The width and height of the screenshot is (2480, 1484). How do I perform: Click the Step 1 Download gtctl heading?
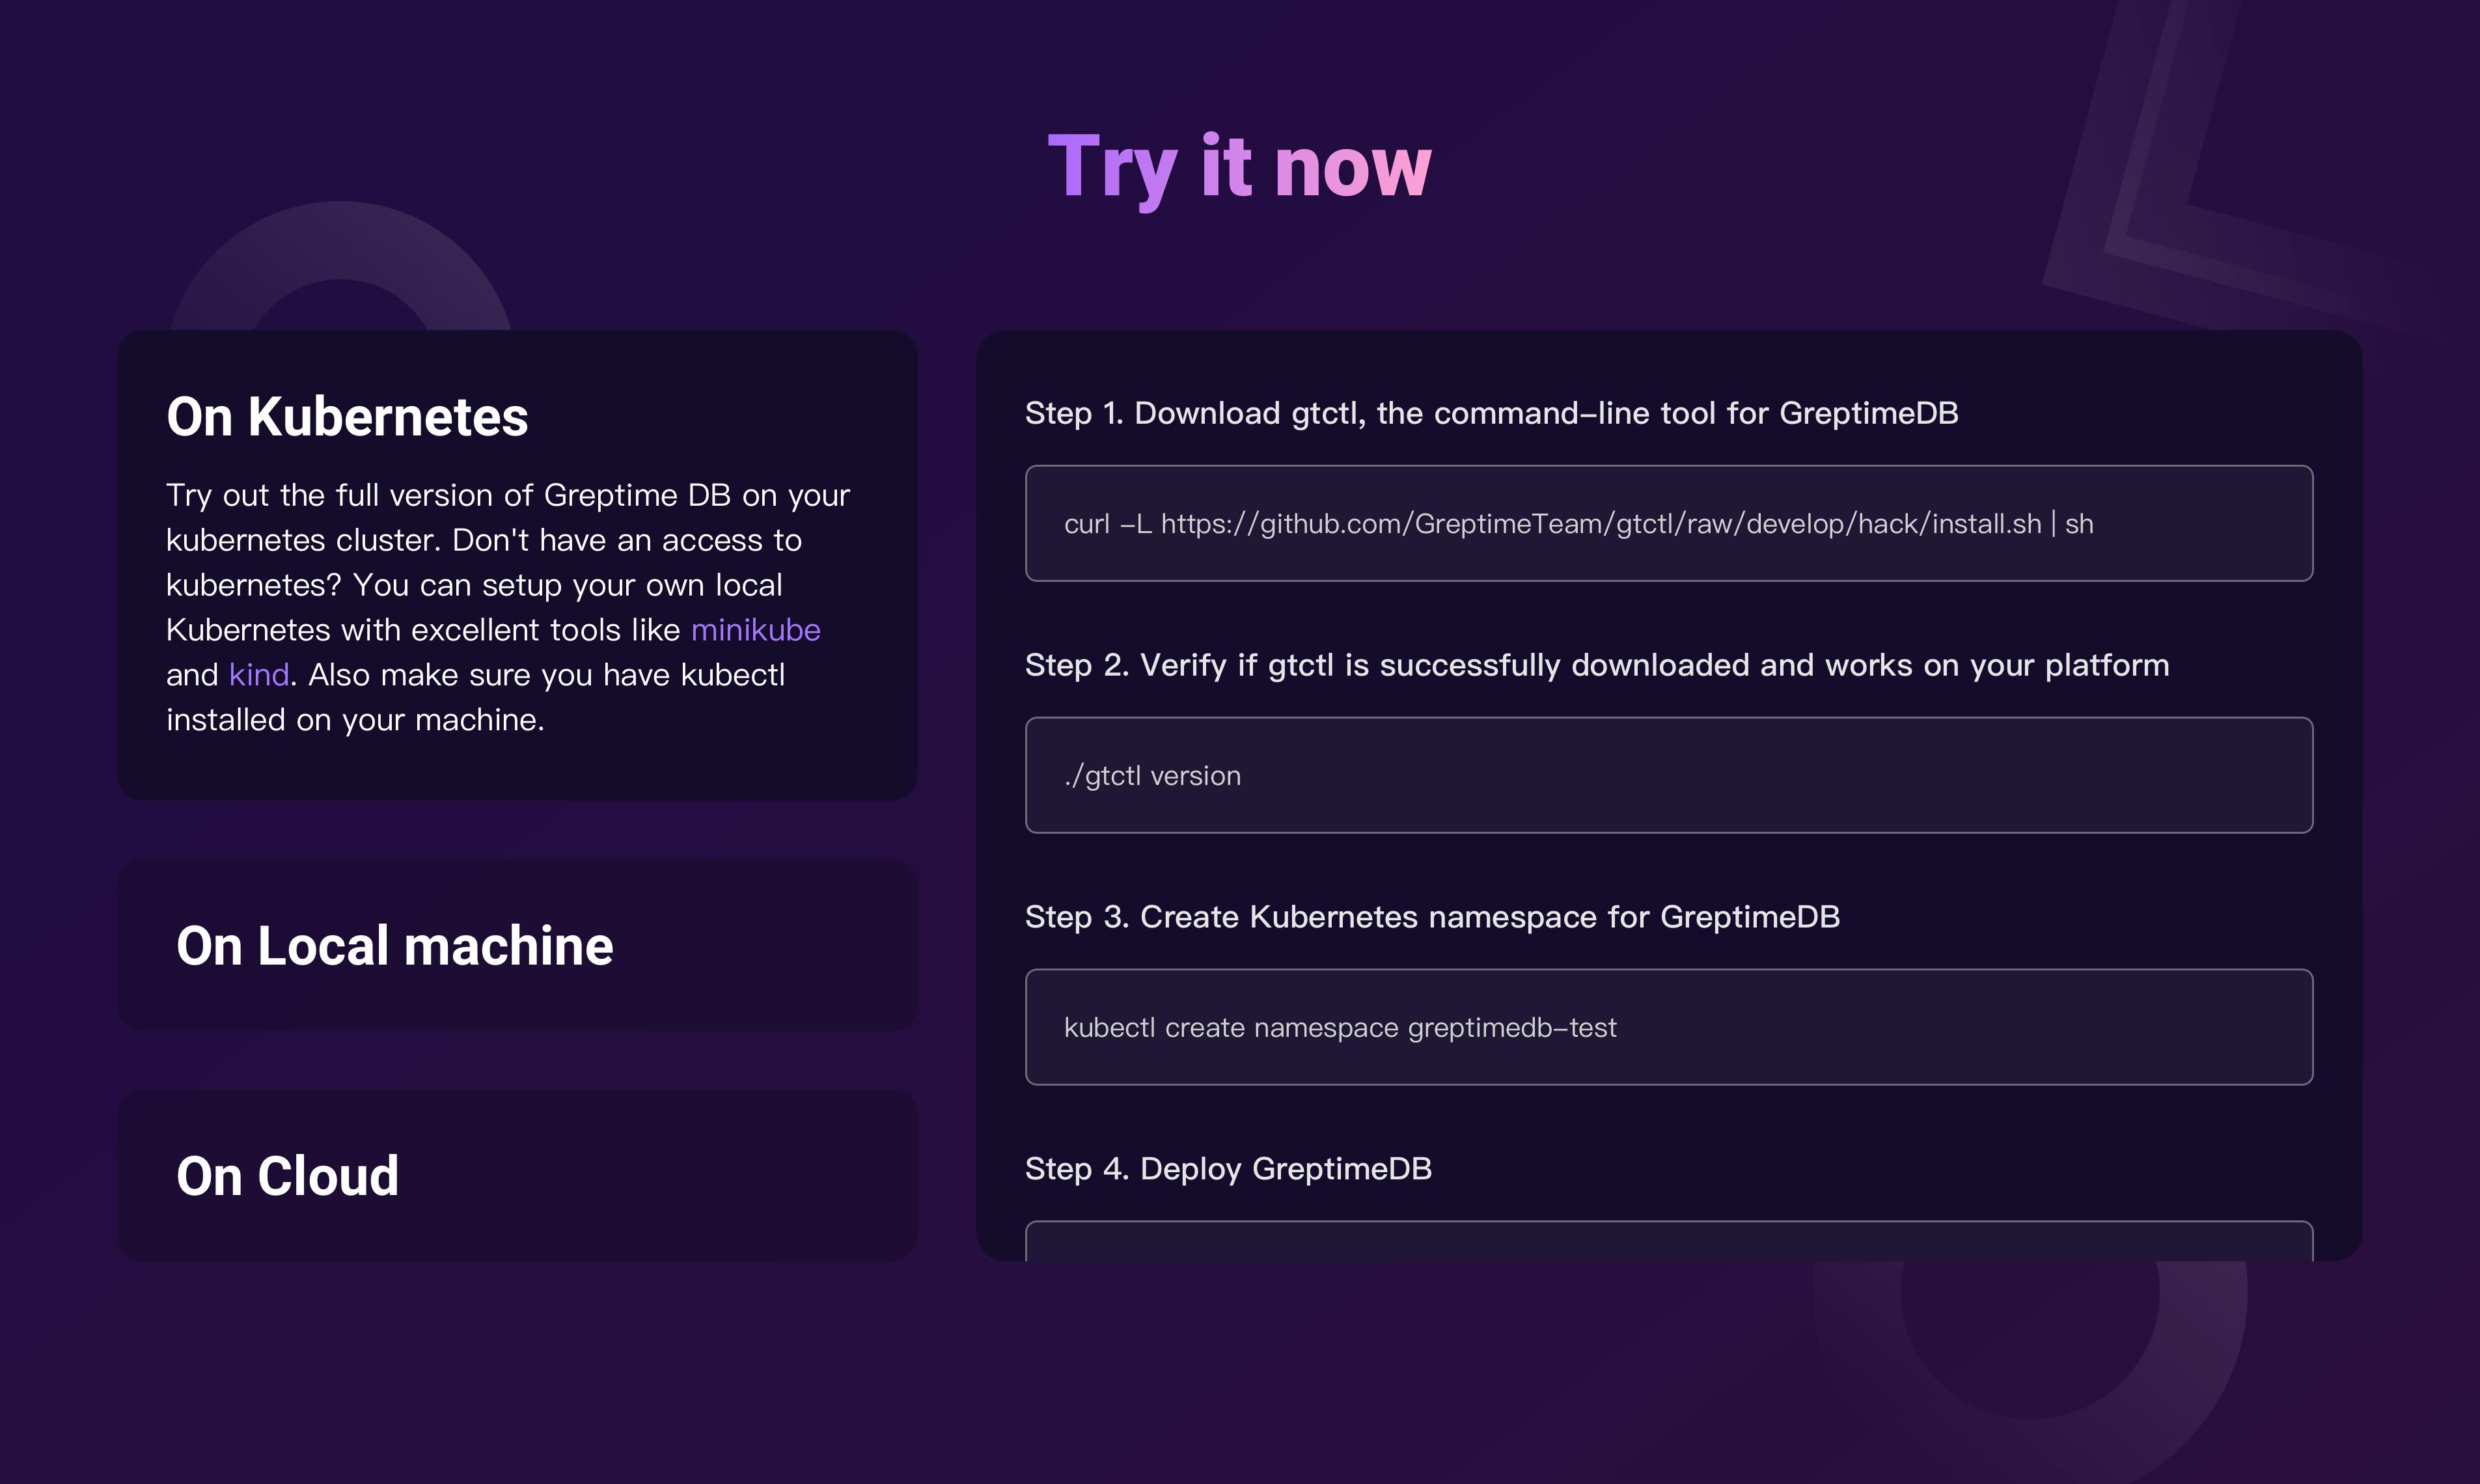(1491, 413)
